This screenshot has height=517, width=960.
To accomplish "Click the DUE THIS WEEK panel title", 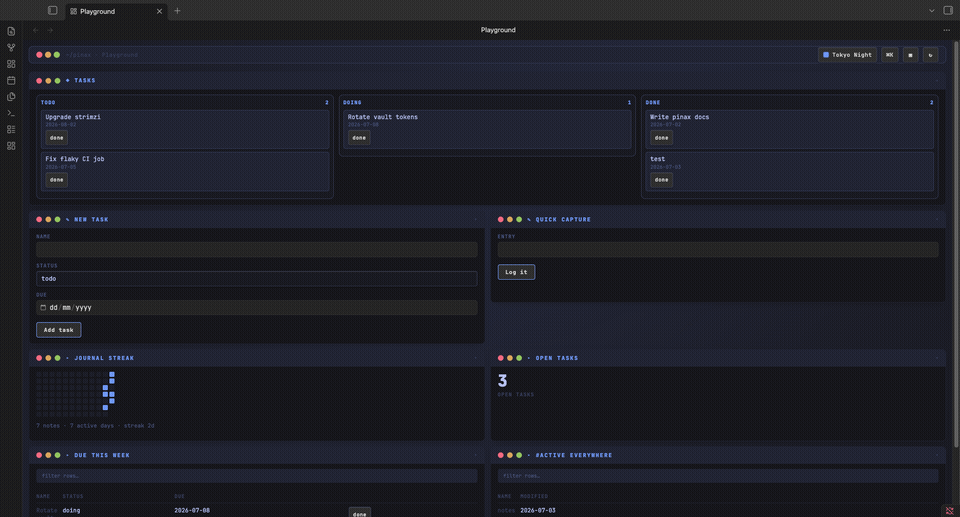I will (102, 456).
